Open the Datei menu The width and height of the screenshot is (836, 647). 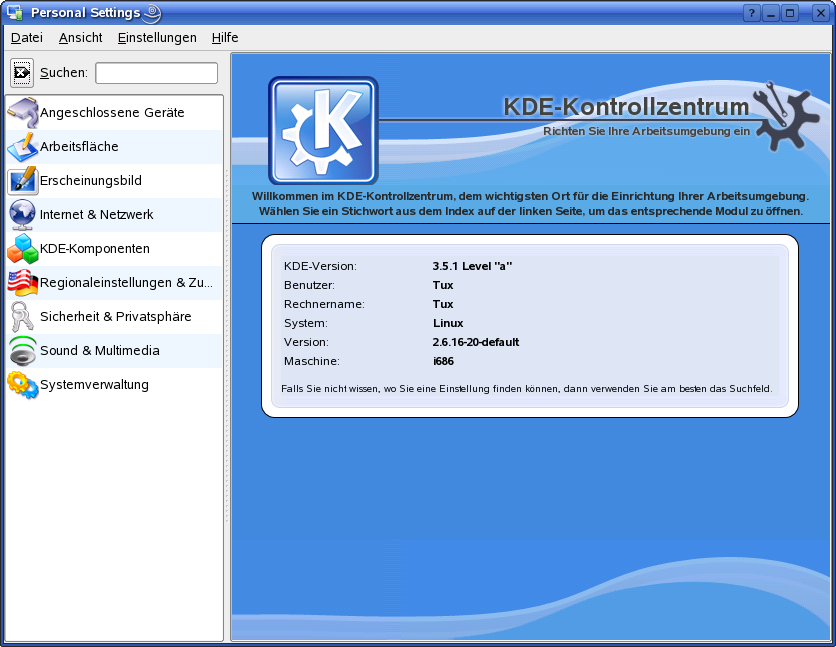point(27,38)
